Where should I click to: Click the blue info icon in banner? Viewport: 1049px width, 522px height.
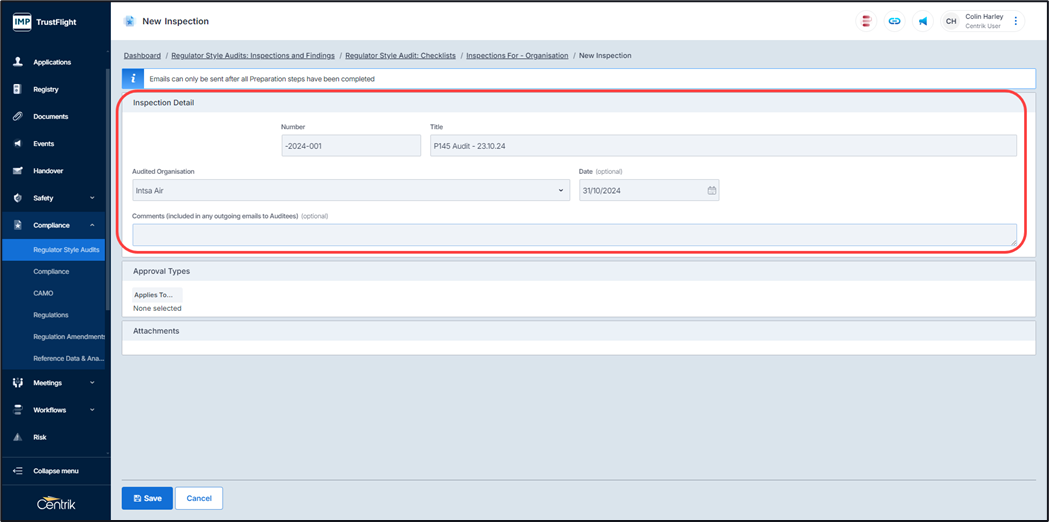click(x=133, y=78)
